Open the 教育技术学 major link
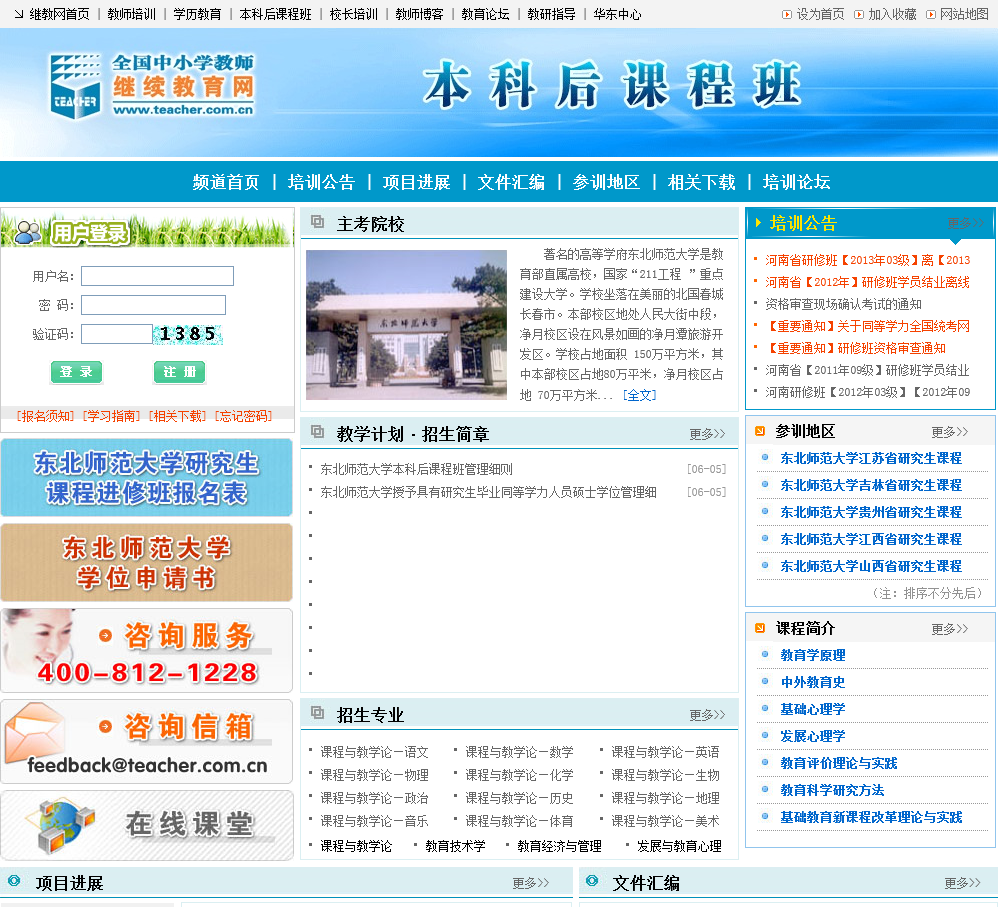998x907 pixels. pyautogui.click(x=455, y=847)
